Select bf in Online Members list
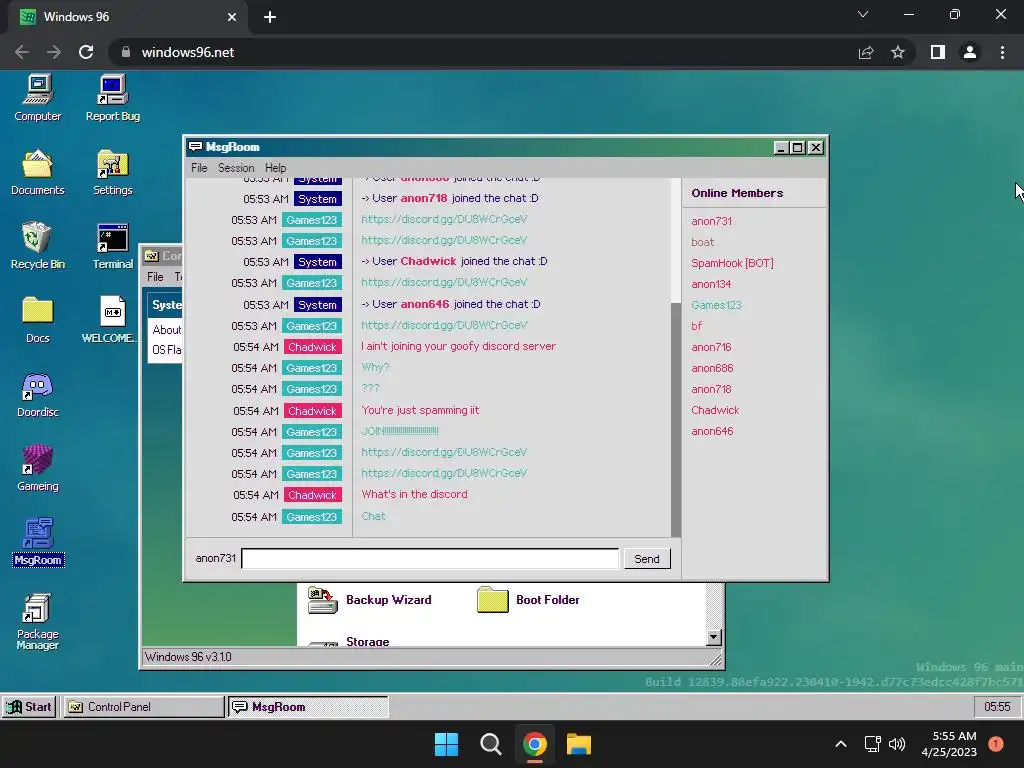 coord(696,326)
